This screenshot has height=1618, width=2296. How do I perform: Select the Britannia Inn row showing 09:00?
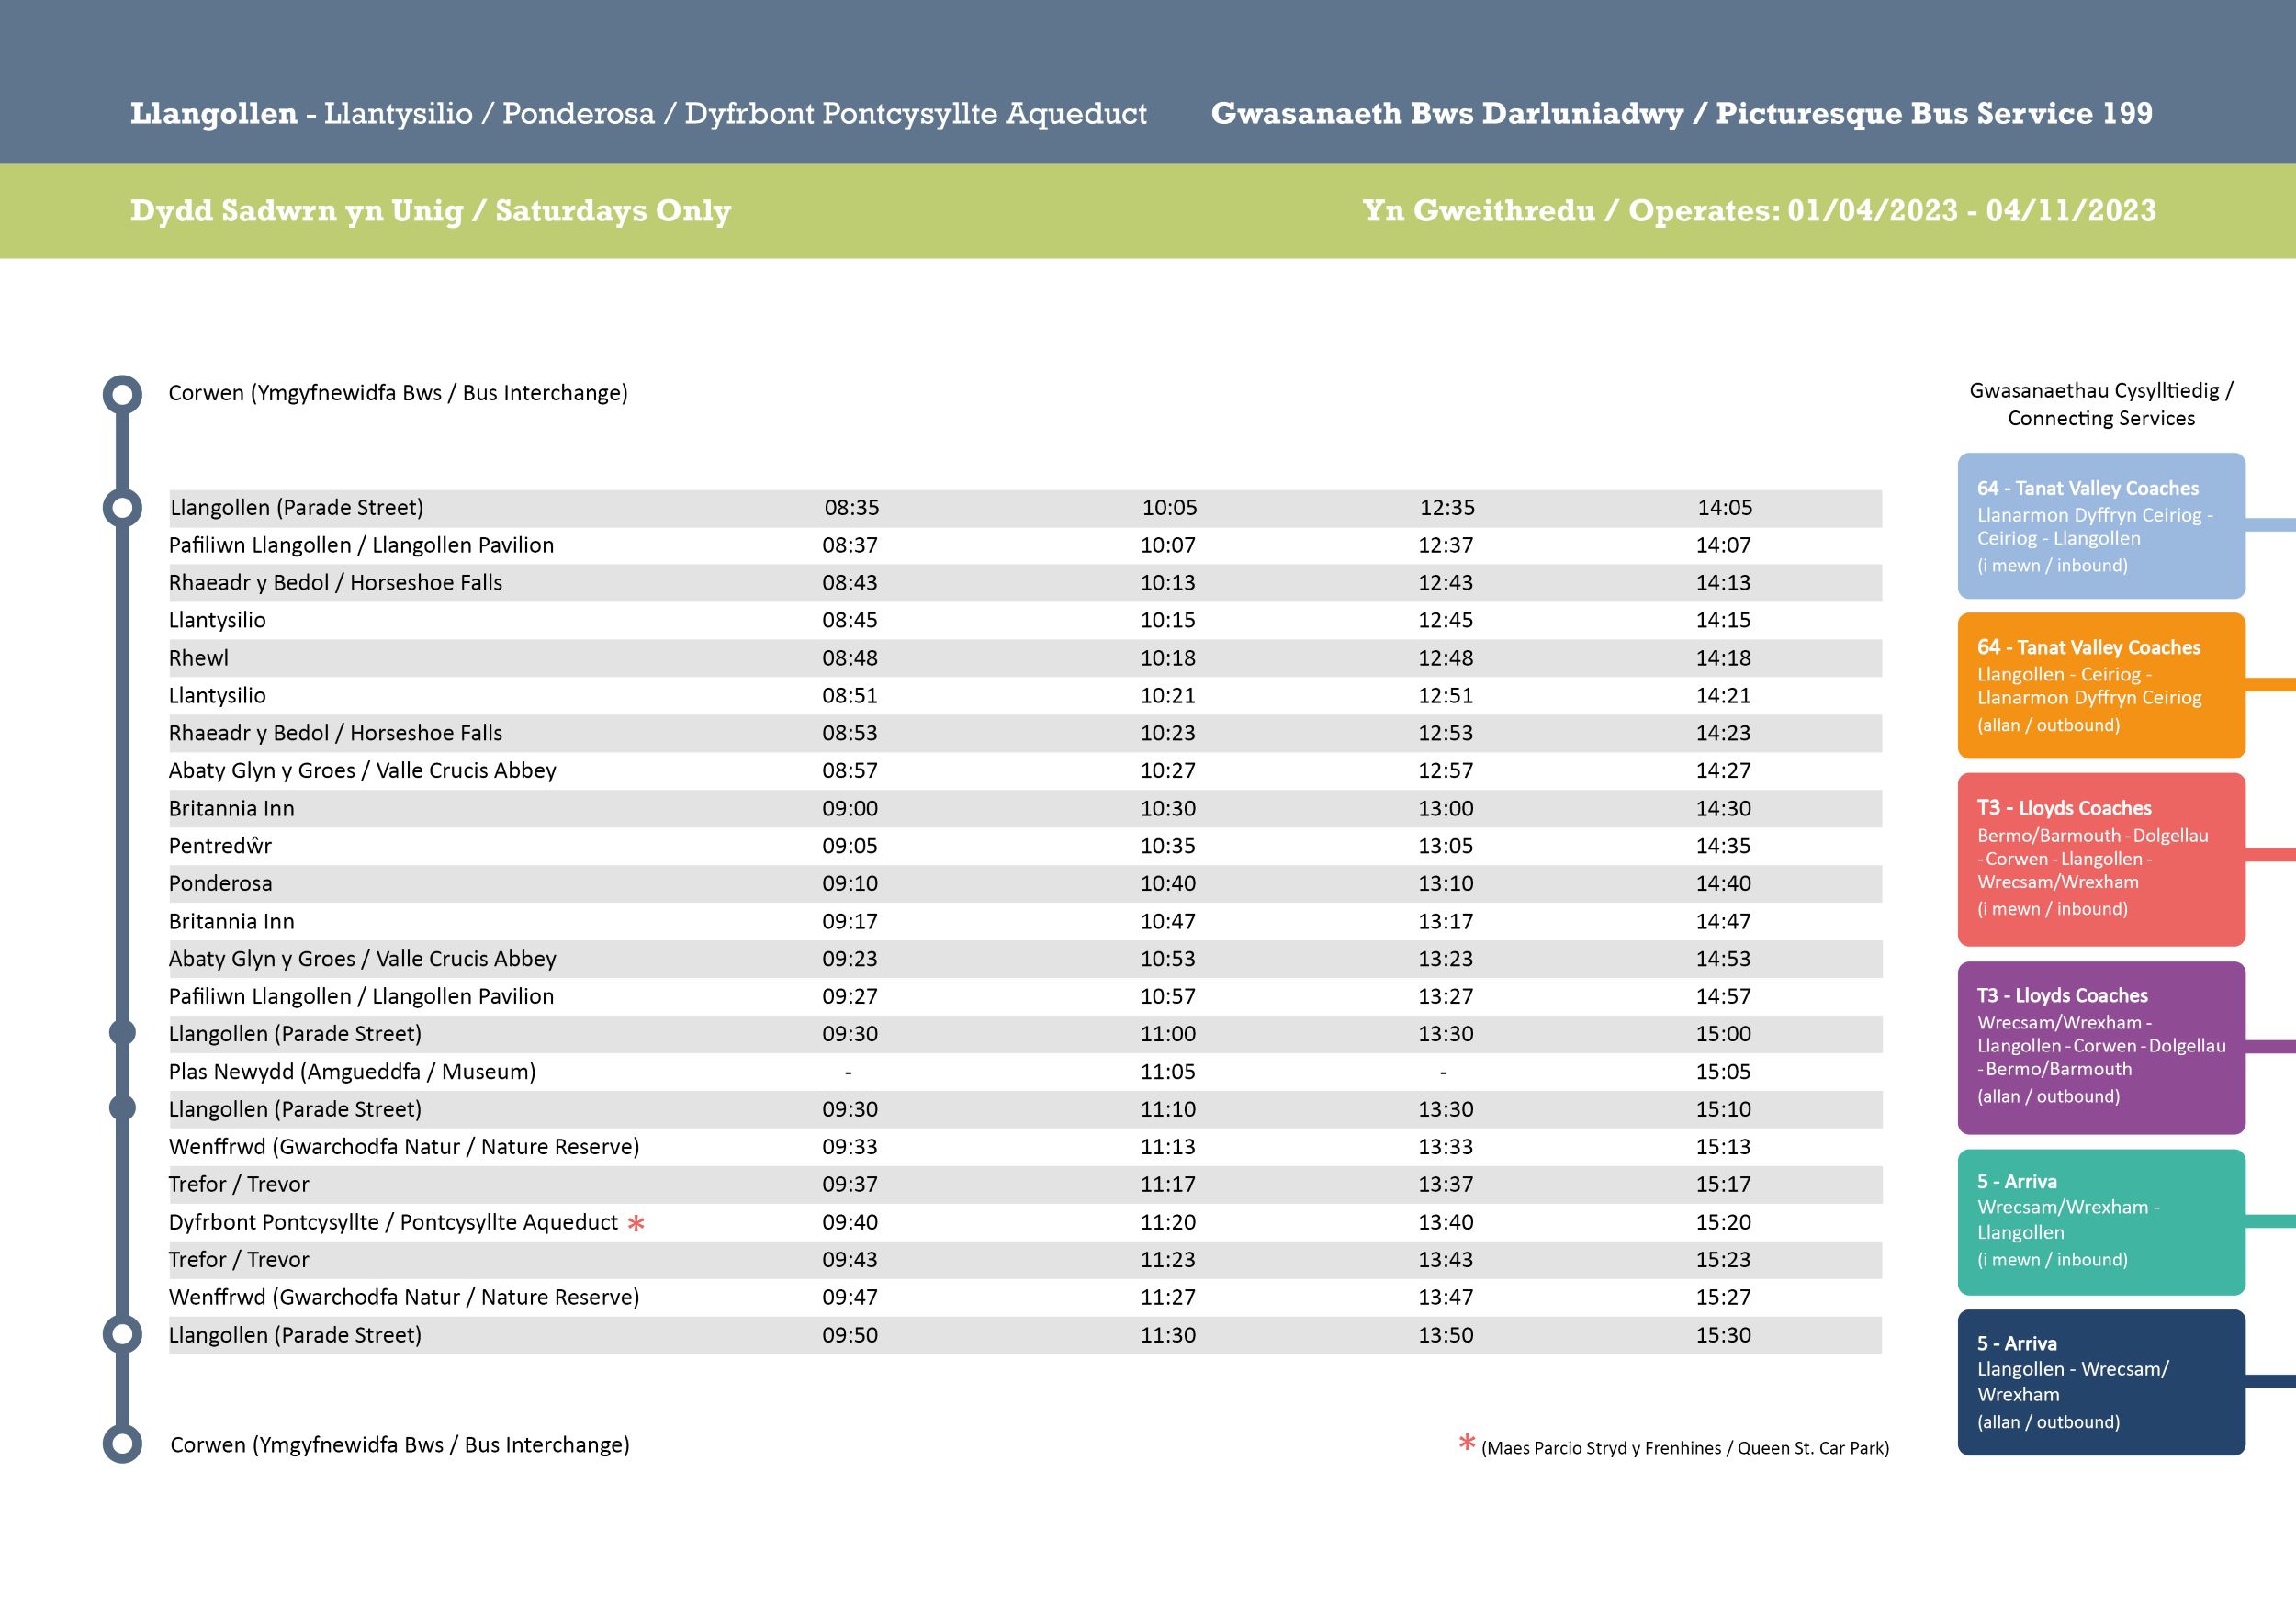pos(1025,808)
